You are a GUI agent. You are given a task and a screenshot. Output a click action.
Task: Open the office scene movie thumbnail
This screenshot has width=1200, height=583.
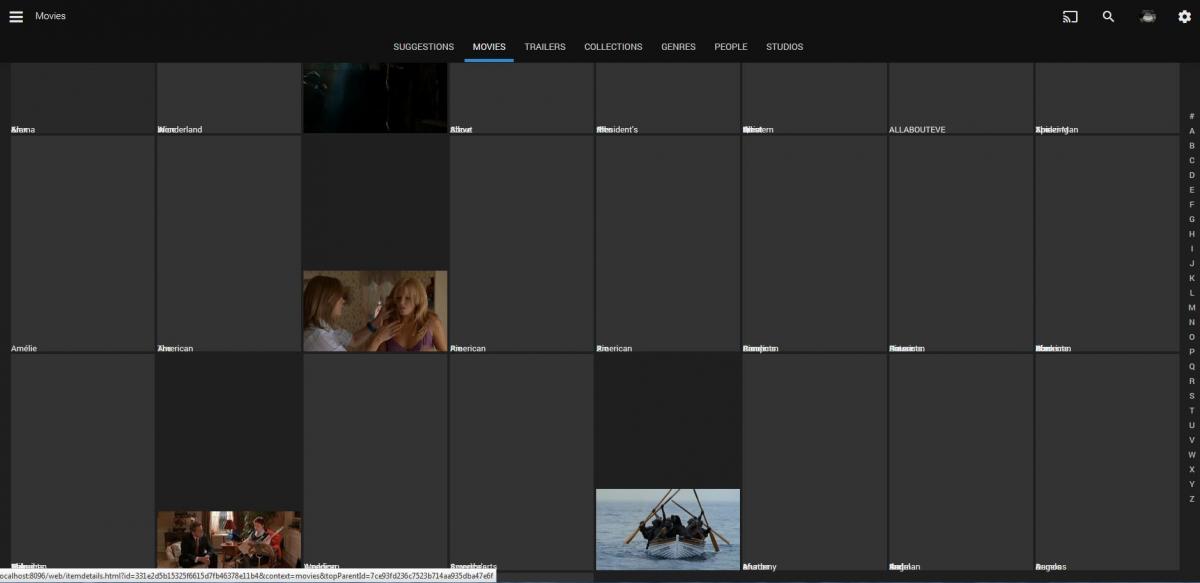click(x=229, y=538)
